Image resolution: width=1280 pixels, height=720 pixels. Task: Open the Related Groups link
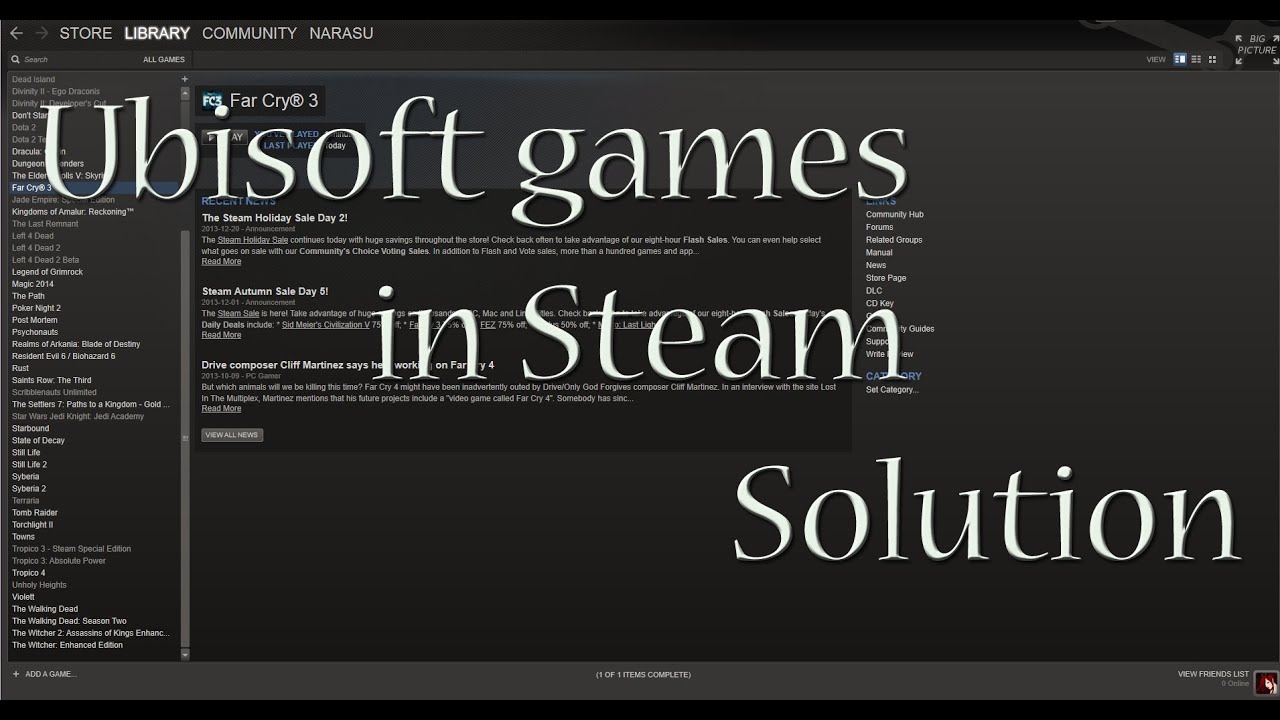(x=894, y=240)
